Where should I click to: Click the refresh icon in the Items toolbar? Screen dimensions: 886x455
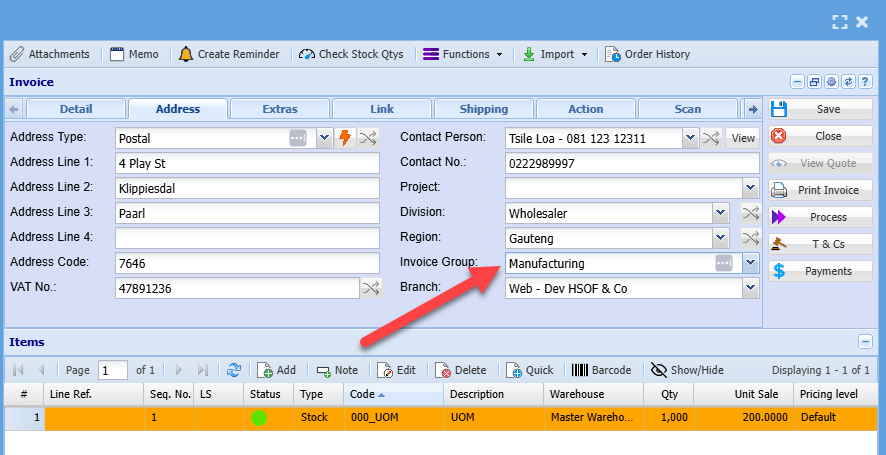(x=234, y=370)
